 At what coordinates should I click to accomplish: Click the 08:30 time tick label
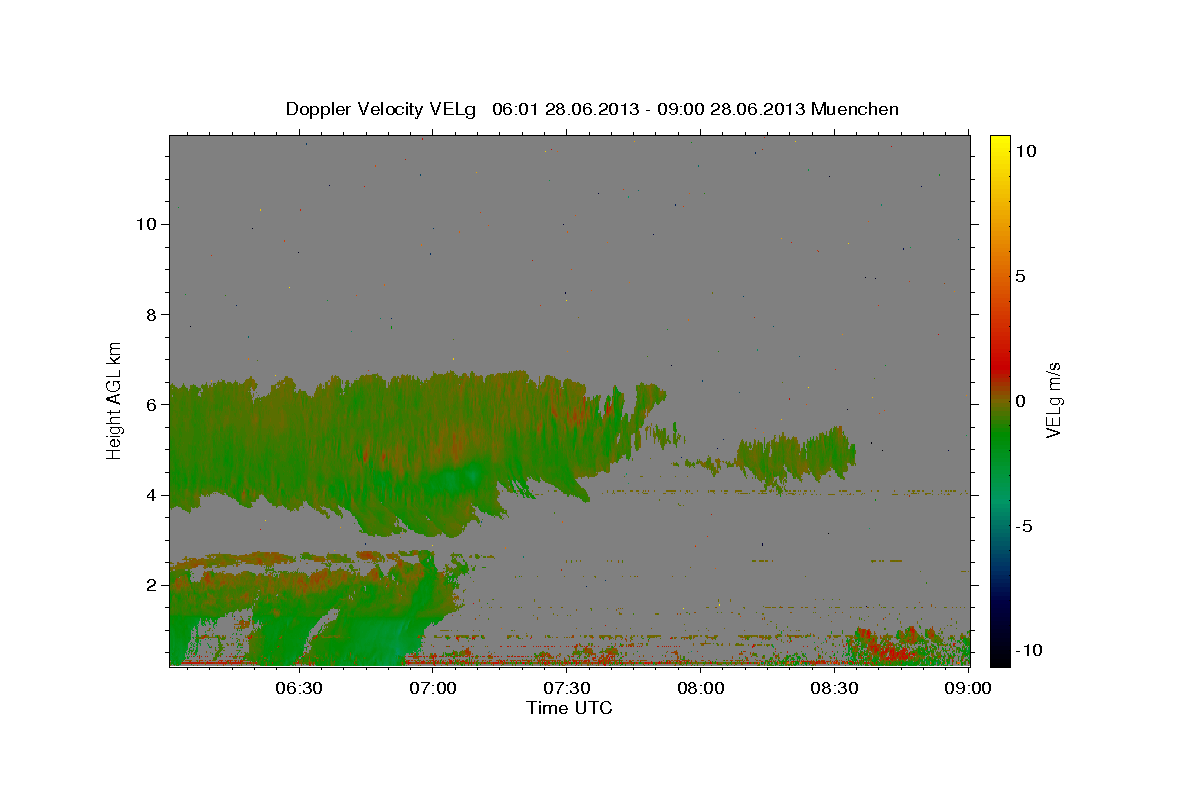click(835, 688)
